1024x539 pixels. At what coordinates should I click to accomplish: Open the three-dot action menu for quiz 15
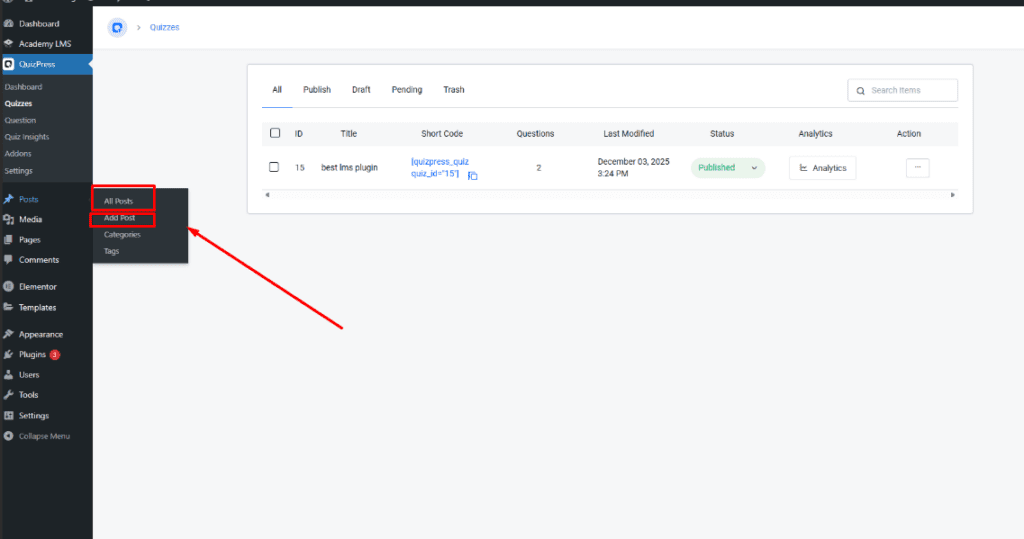tap(918, 168)
